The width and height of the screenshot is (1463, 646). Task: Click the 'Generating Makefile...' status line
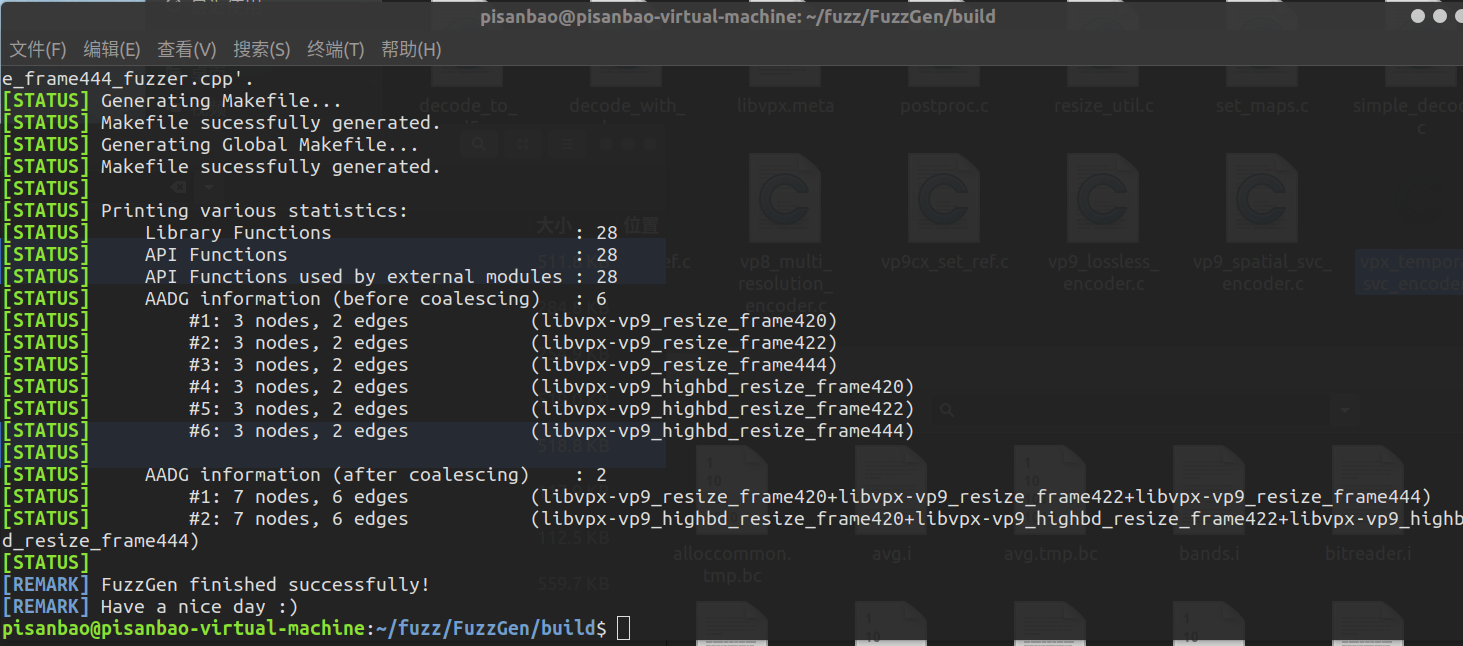pos(221,101)
